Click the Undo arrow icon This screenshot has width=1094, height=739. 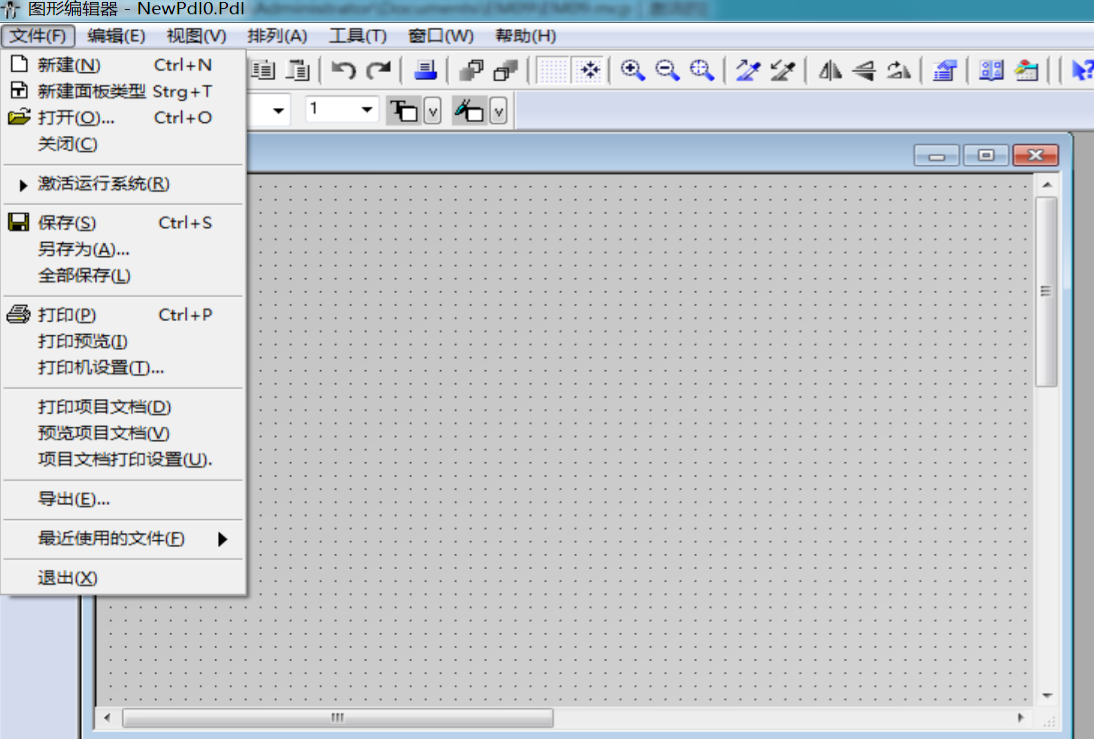point(344,70)
